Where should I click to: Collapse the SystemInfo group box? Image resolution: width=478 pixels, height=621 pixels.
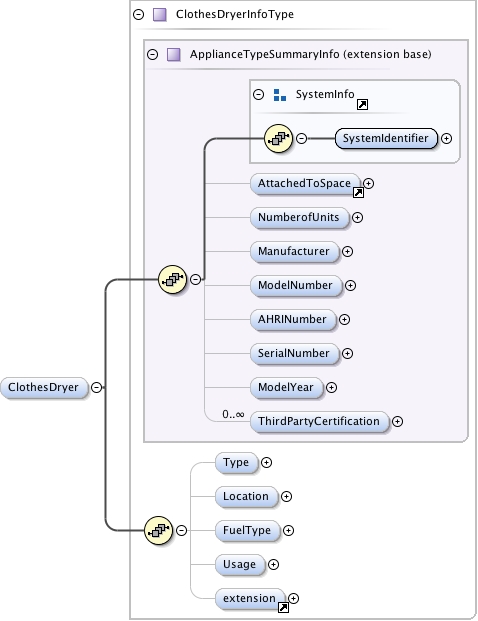pyautogui.click(x=259, y=94)
